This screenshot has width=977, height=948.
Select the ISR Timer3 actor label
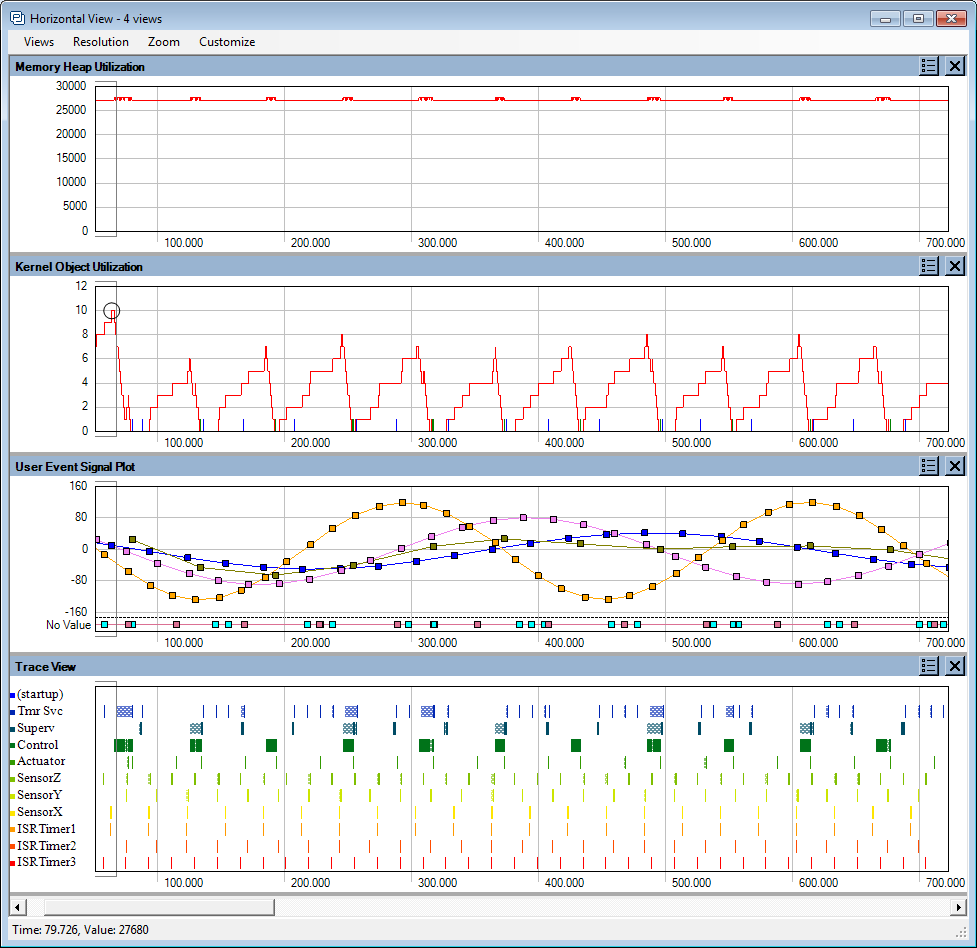pos(46,862)
